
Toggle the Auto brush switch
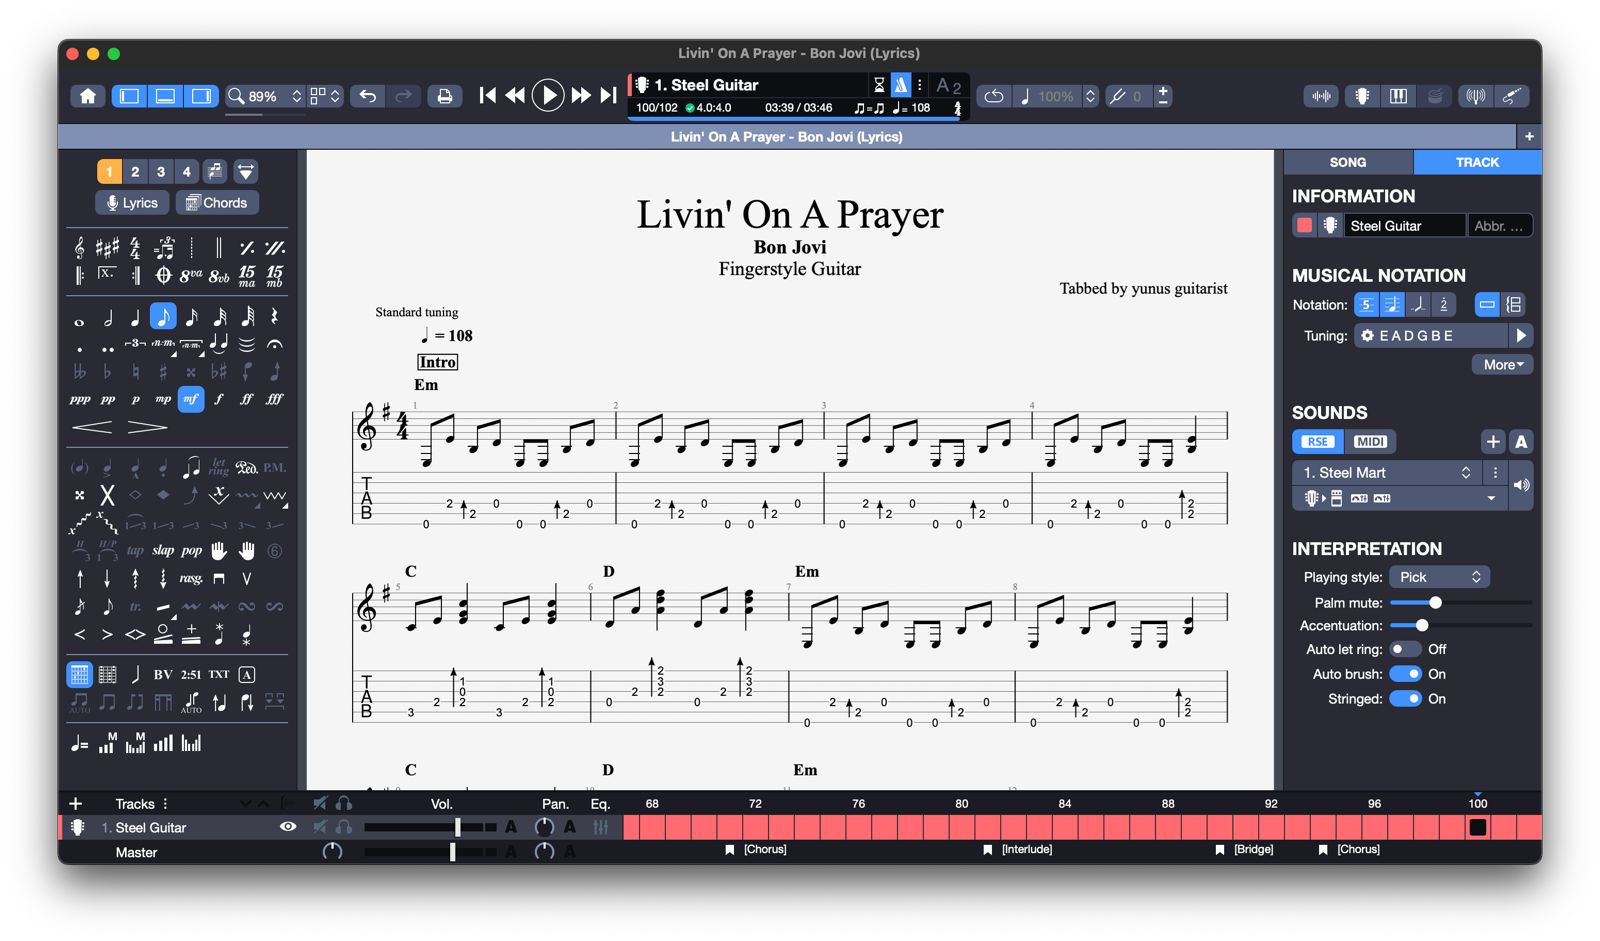point(1405,674)
